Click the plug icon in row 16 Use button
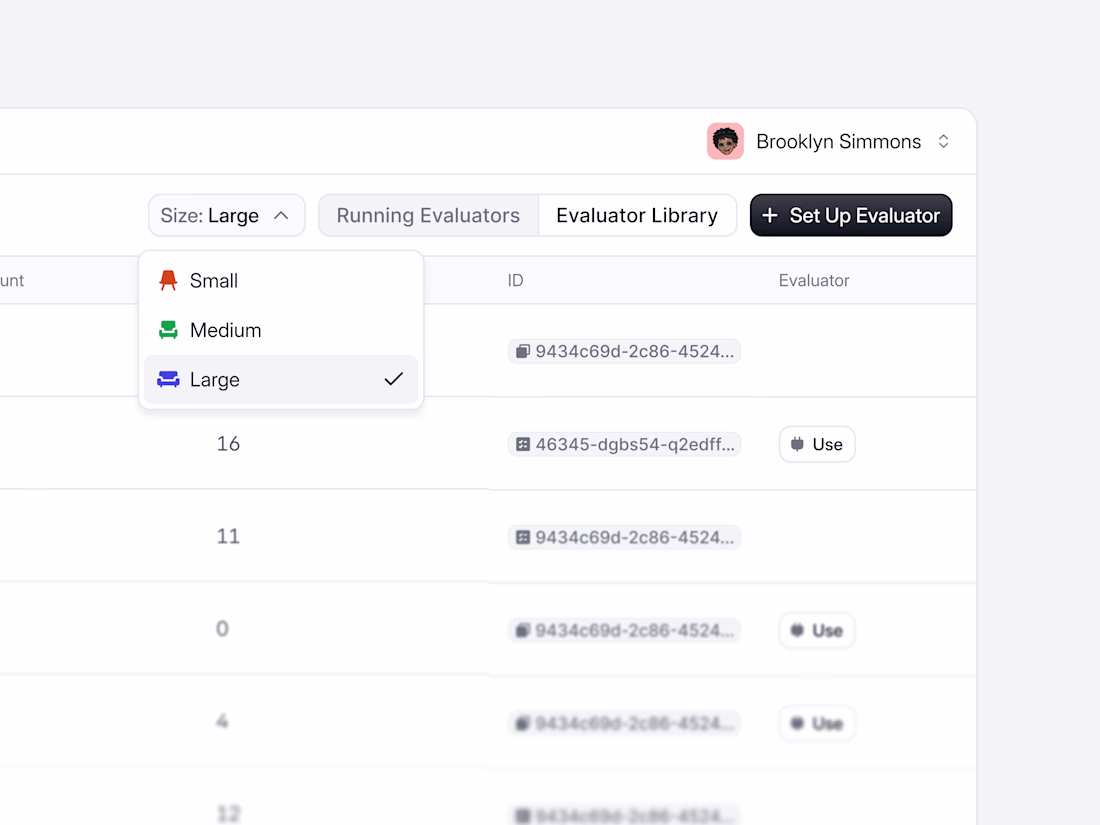The width and height of the screenshot is (1100, 825). point(798,444)
